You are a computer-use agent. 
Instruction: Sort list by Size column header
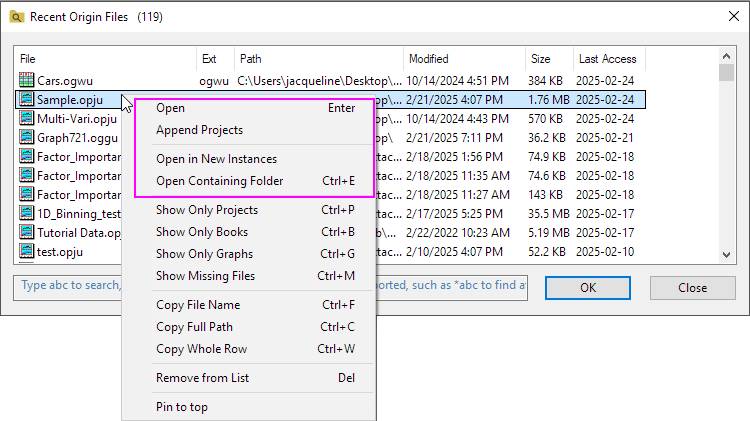[x=549, y=59]
